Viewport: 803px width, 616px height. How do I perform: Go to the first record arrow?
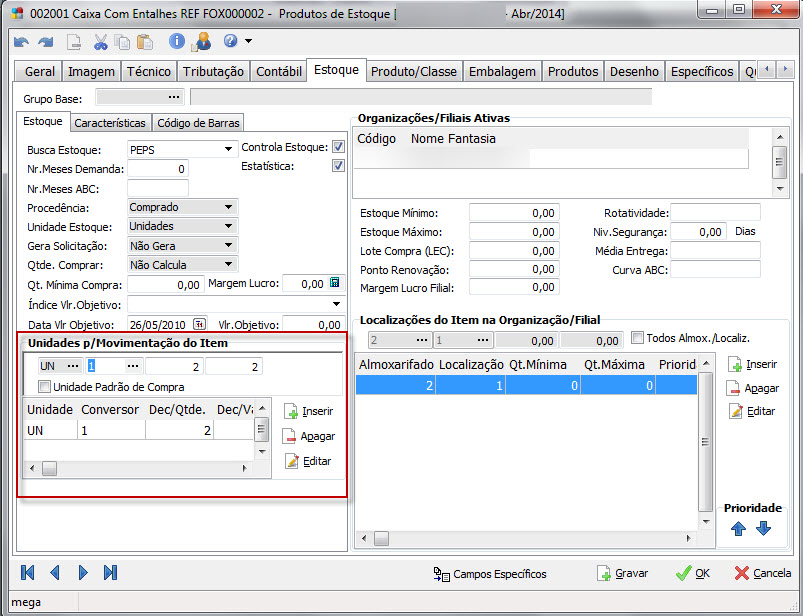tap(27, 573)
